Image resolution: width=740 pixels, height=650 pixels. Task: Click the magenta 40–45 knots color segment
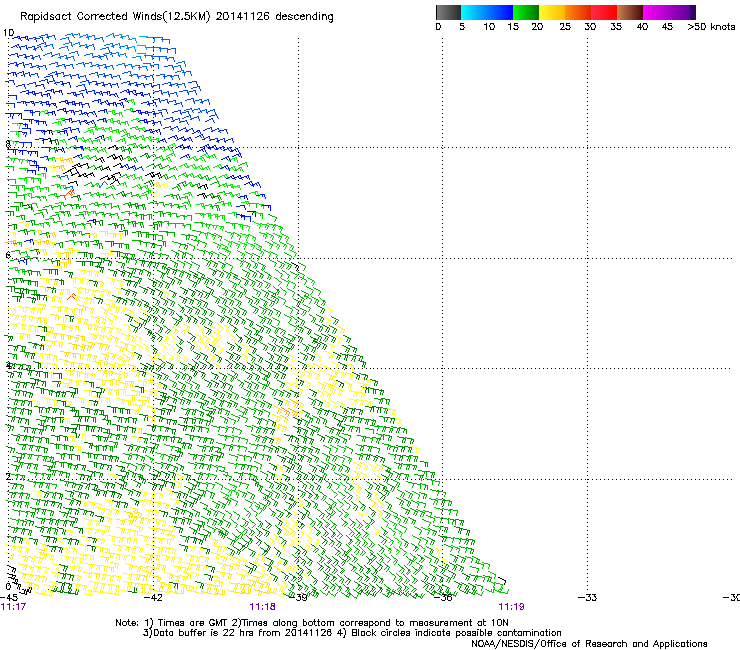click(656, 12)
